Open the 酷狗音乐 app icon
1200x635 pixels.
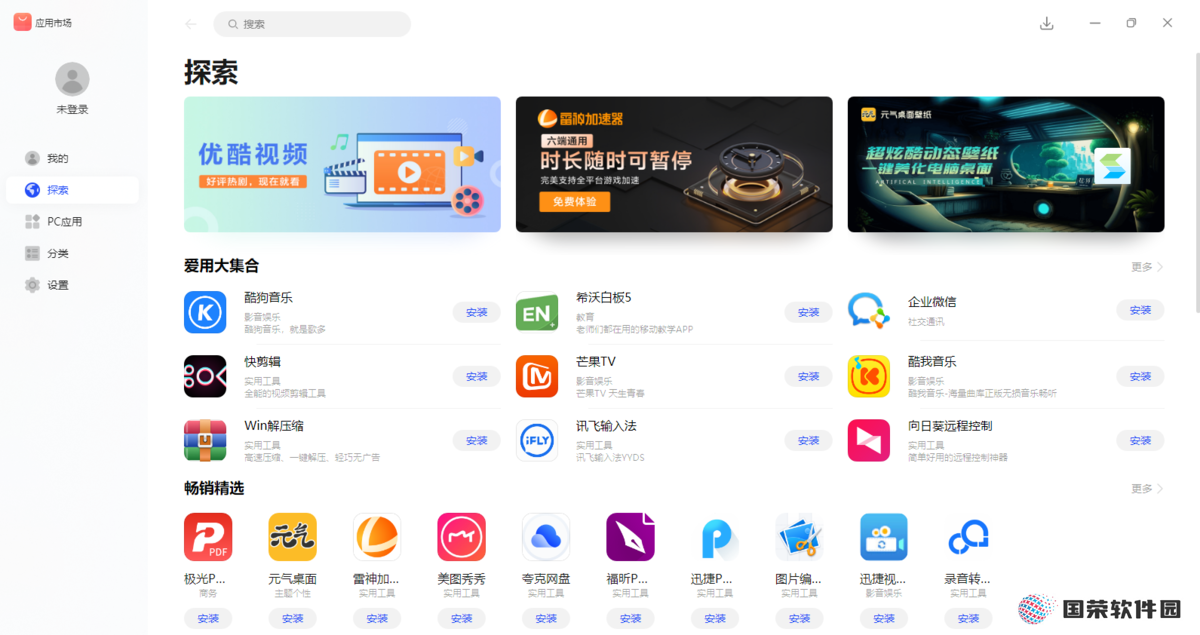[205, 312]
